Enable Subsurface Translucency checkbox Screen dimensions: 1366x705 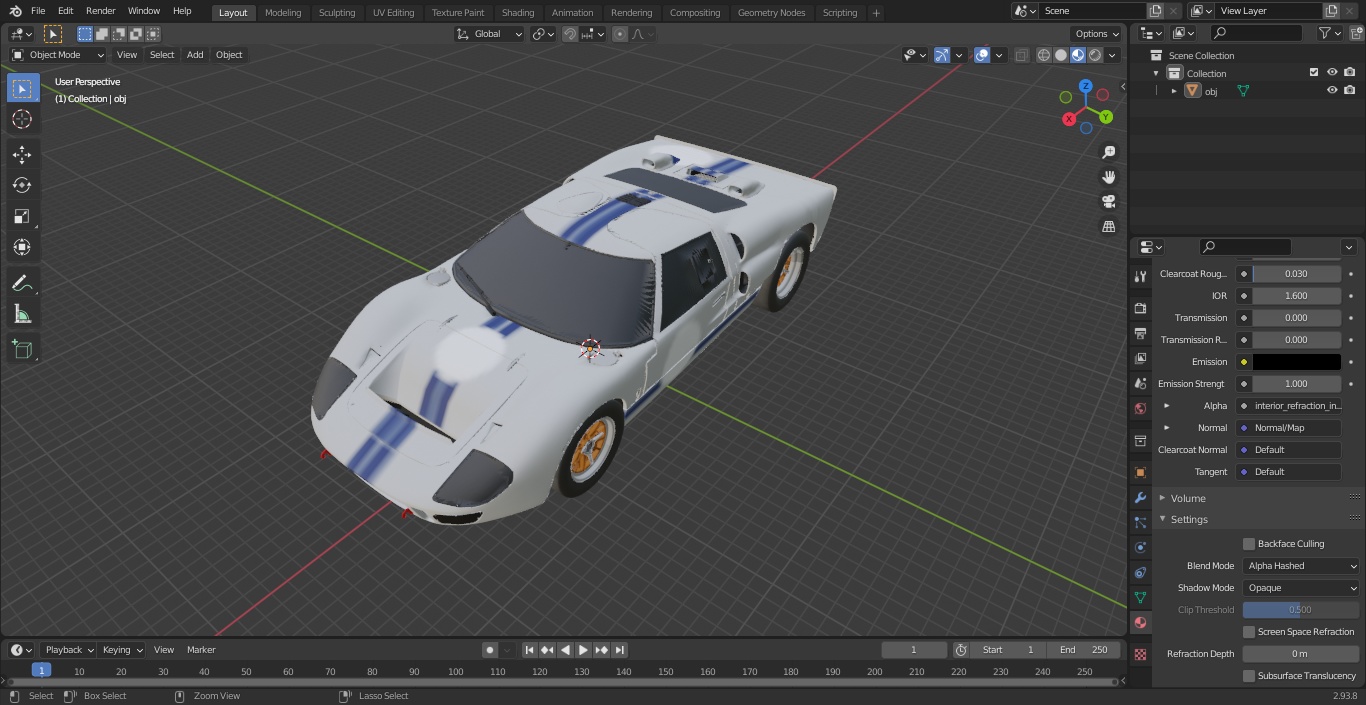pos(1249,676)
